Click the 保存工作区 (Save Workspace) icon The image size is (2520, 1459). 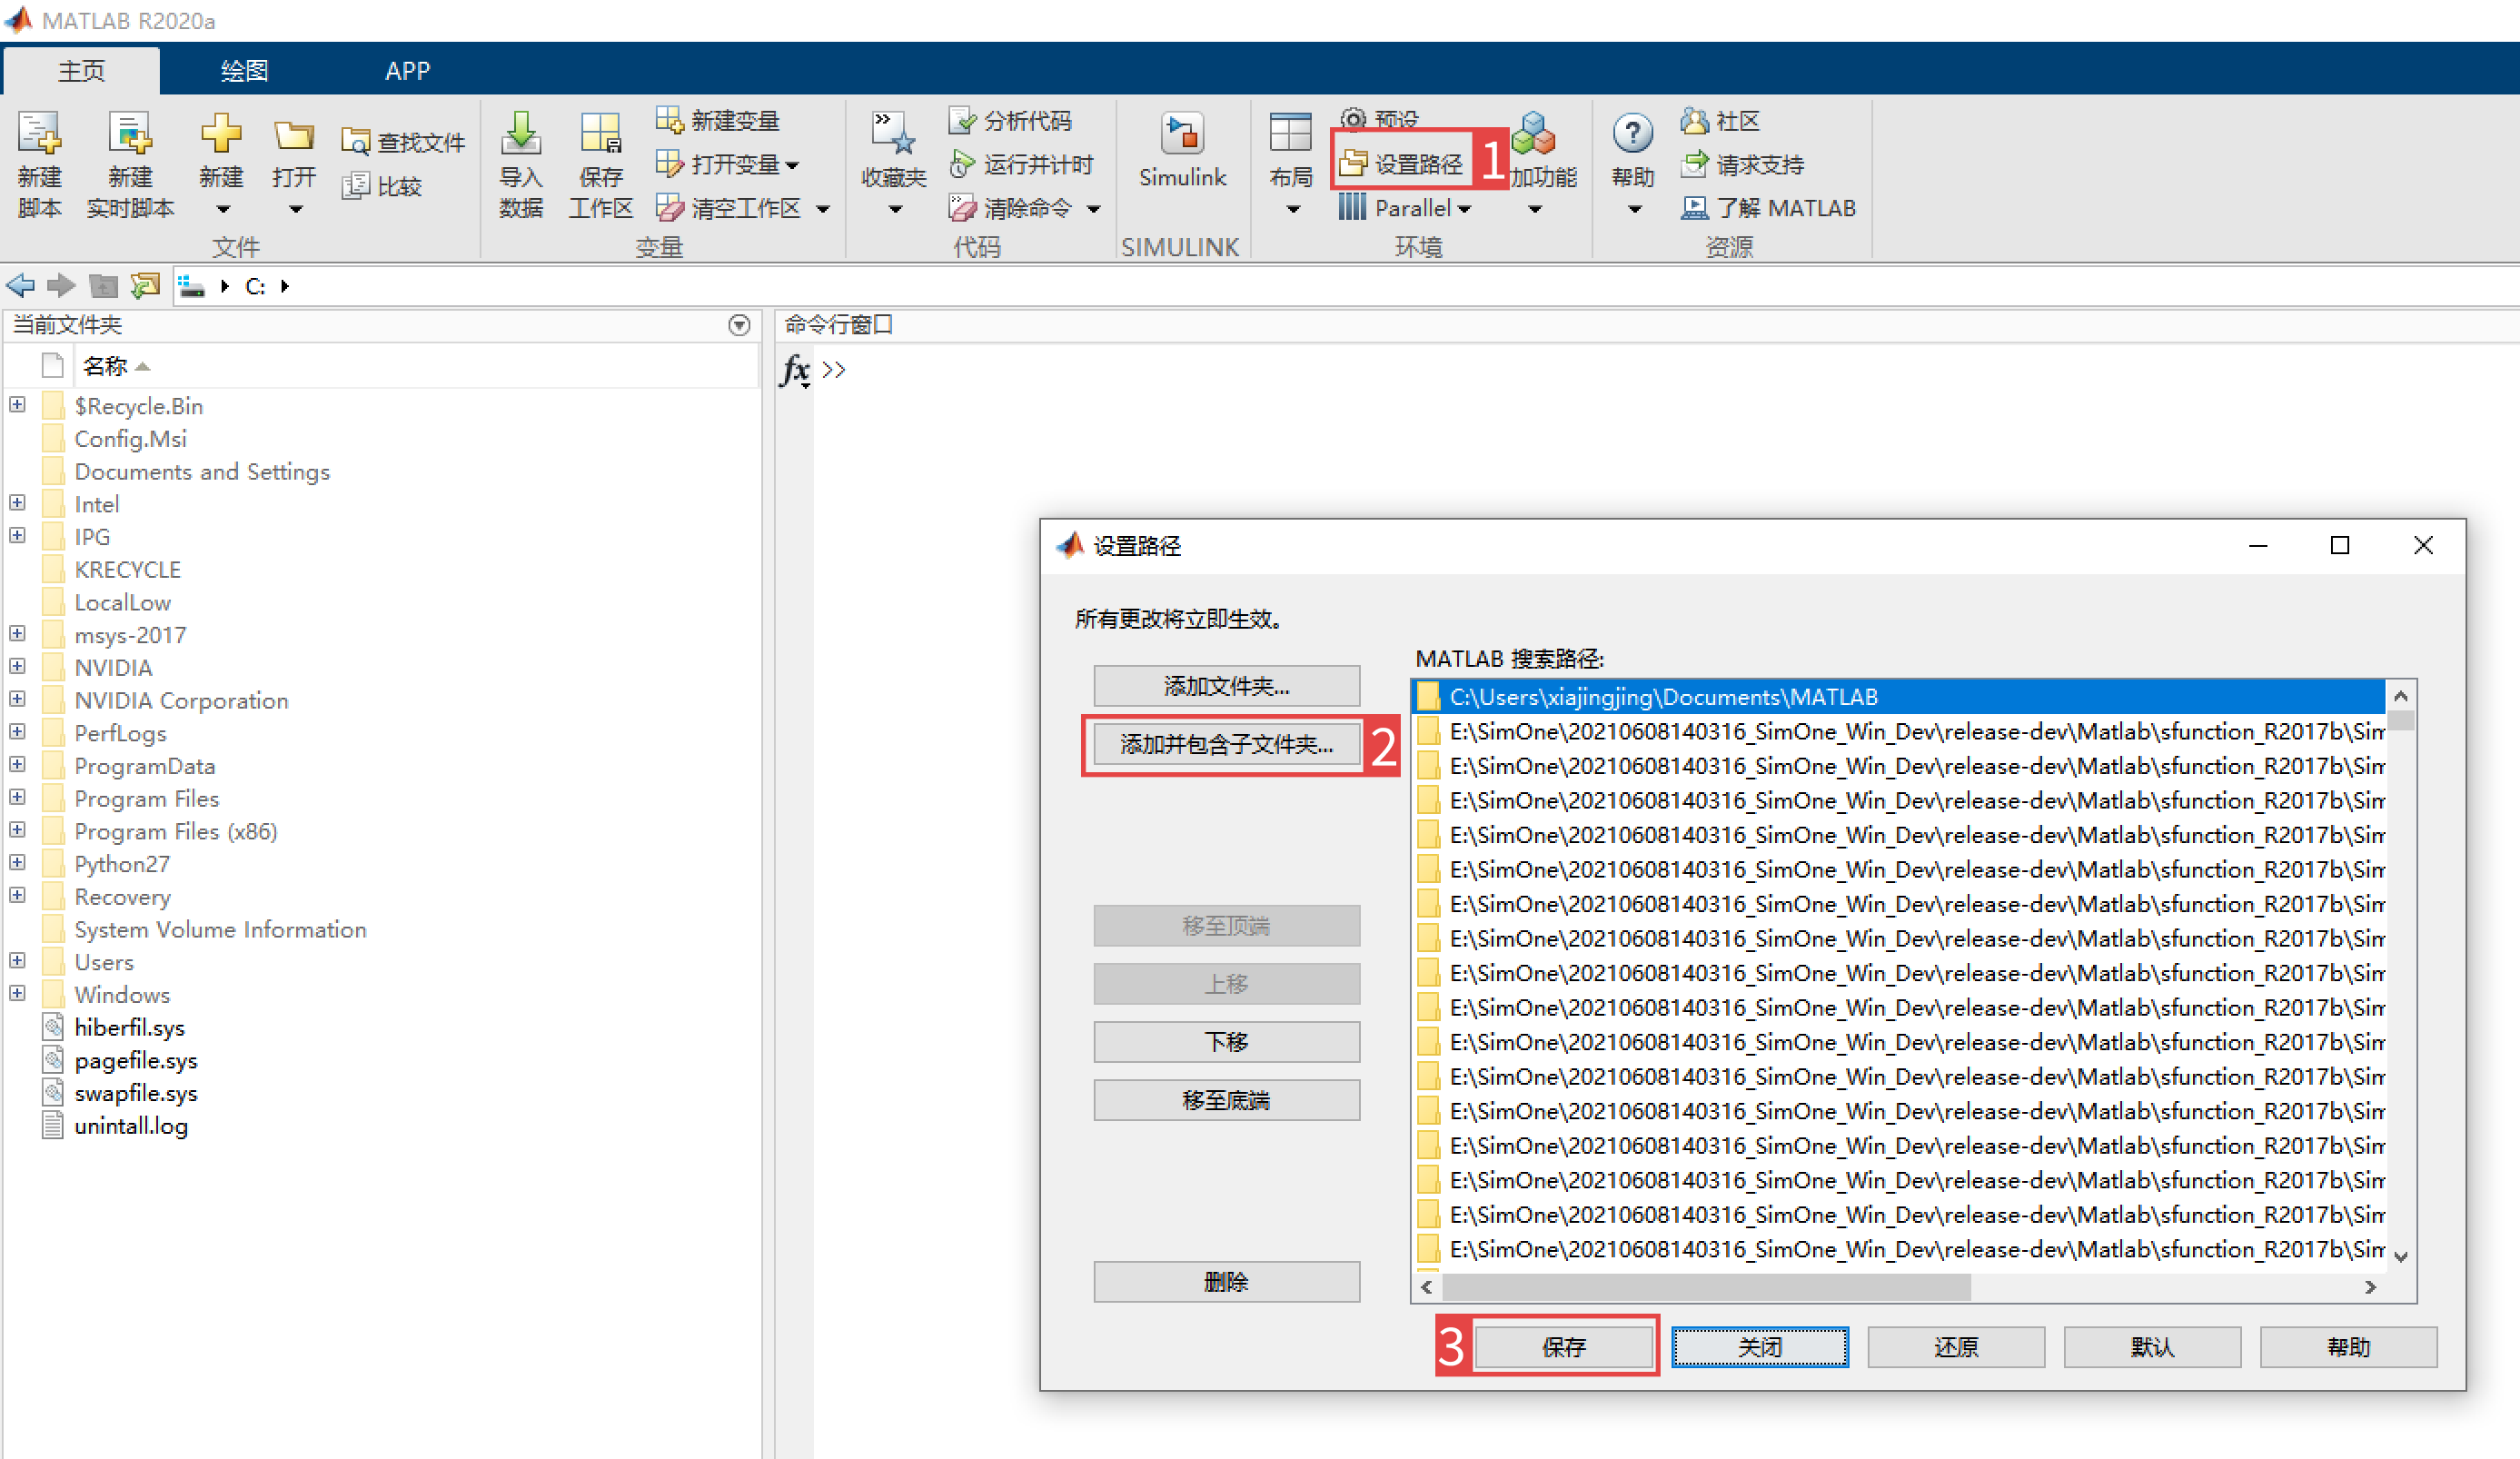(601, 134)
